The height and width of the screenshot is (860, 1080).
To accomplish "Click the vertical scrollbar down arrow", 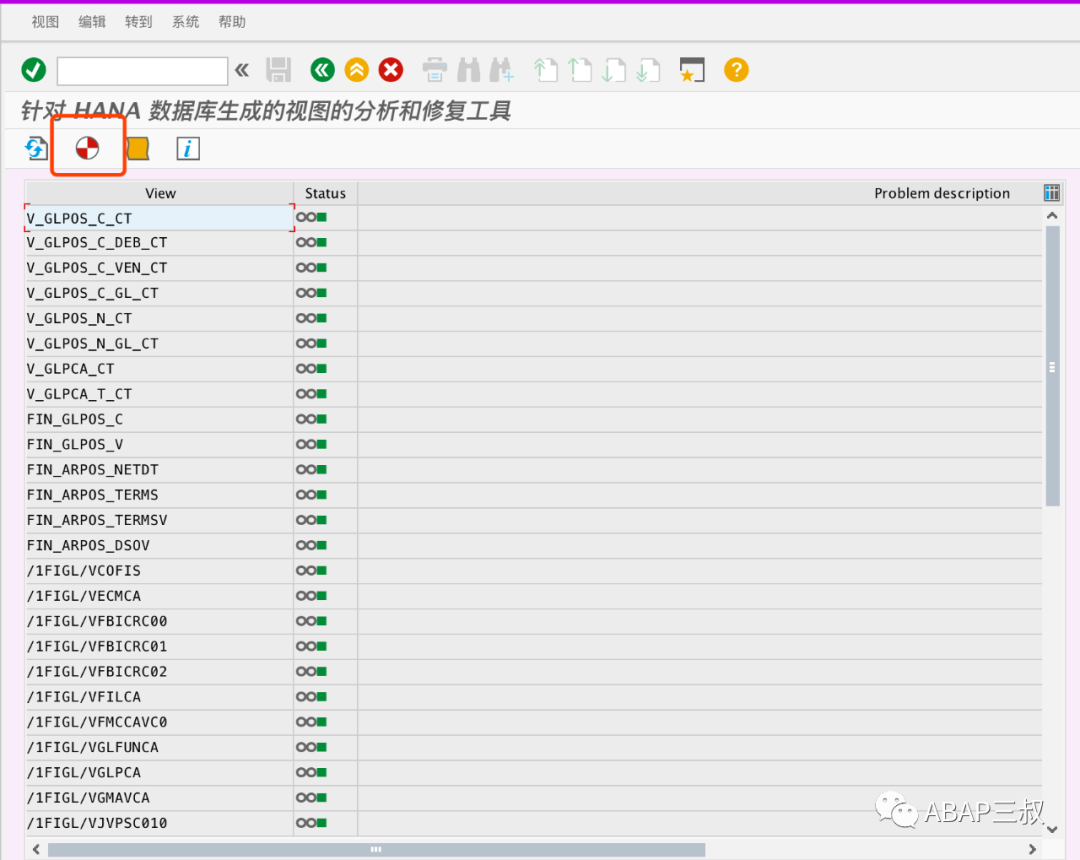I will pyautogui.click(x=1052, y=829).
